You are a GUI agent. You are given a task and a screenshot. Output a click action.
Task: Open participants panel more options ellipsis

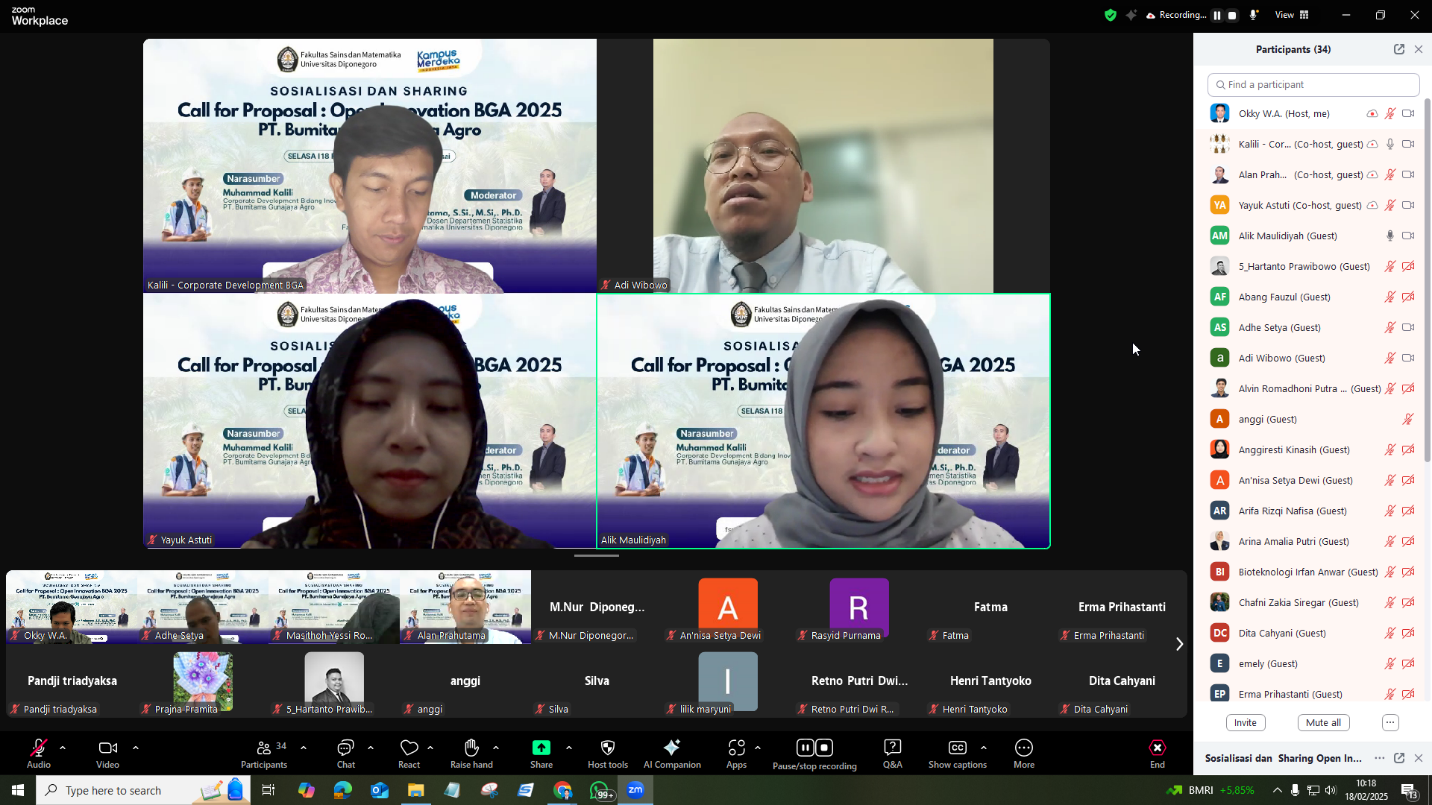[1390, 722]
